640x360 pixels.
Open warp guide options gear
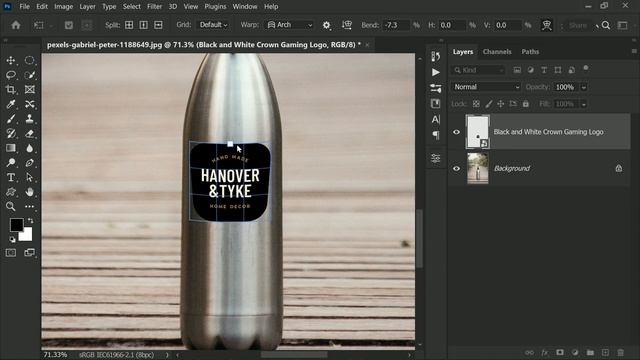click(x=327, y=25)
